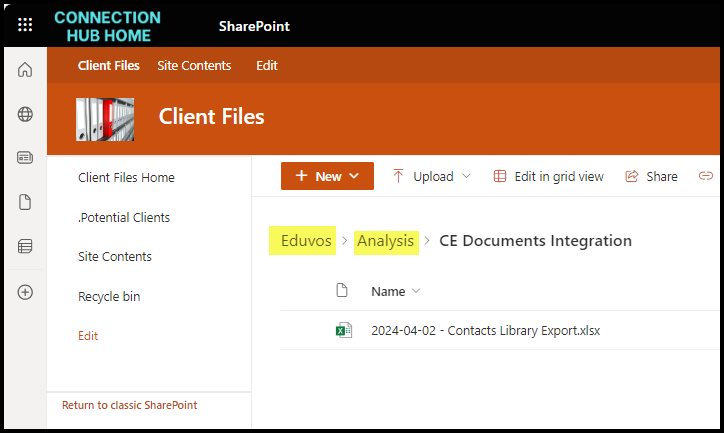The height and width of the screenshot is (433, 724).
Task: Open the news feed icon in rail
Action: [x=25, y=158]
